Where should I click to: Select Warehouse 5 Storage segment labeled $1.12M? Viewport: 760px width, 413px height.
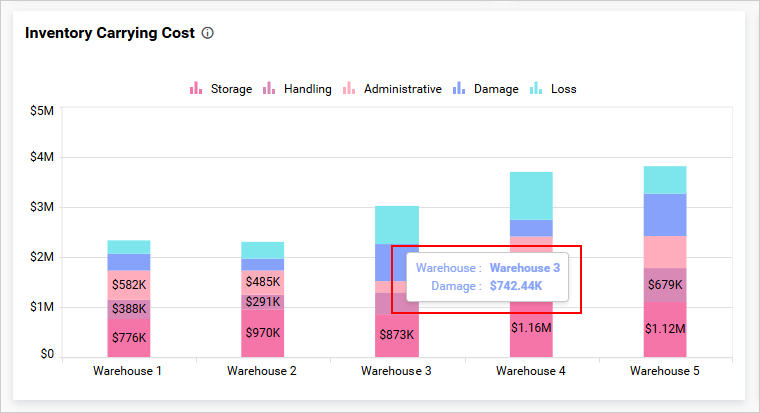(x=665, y=329)
